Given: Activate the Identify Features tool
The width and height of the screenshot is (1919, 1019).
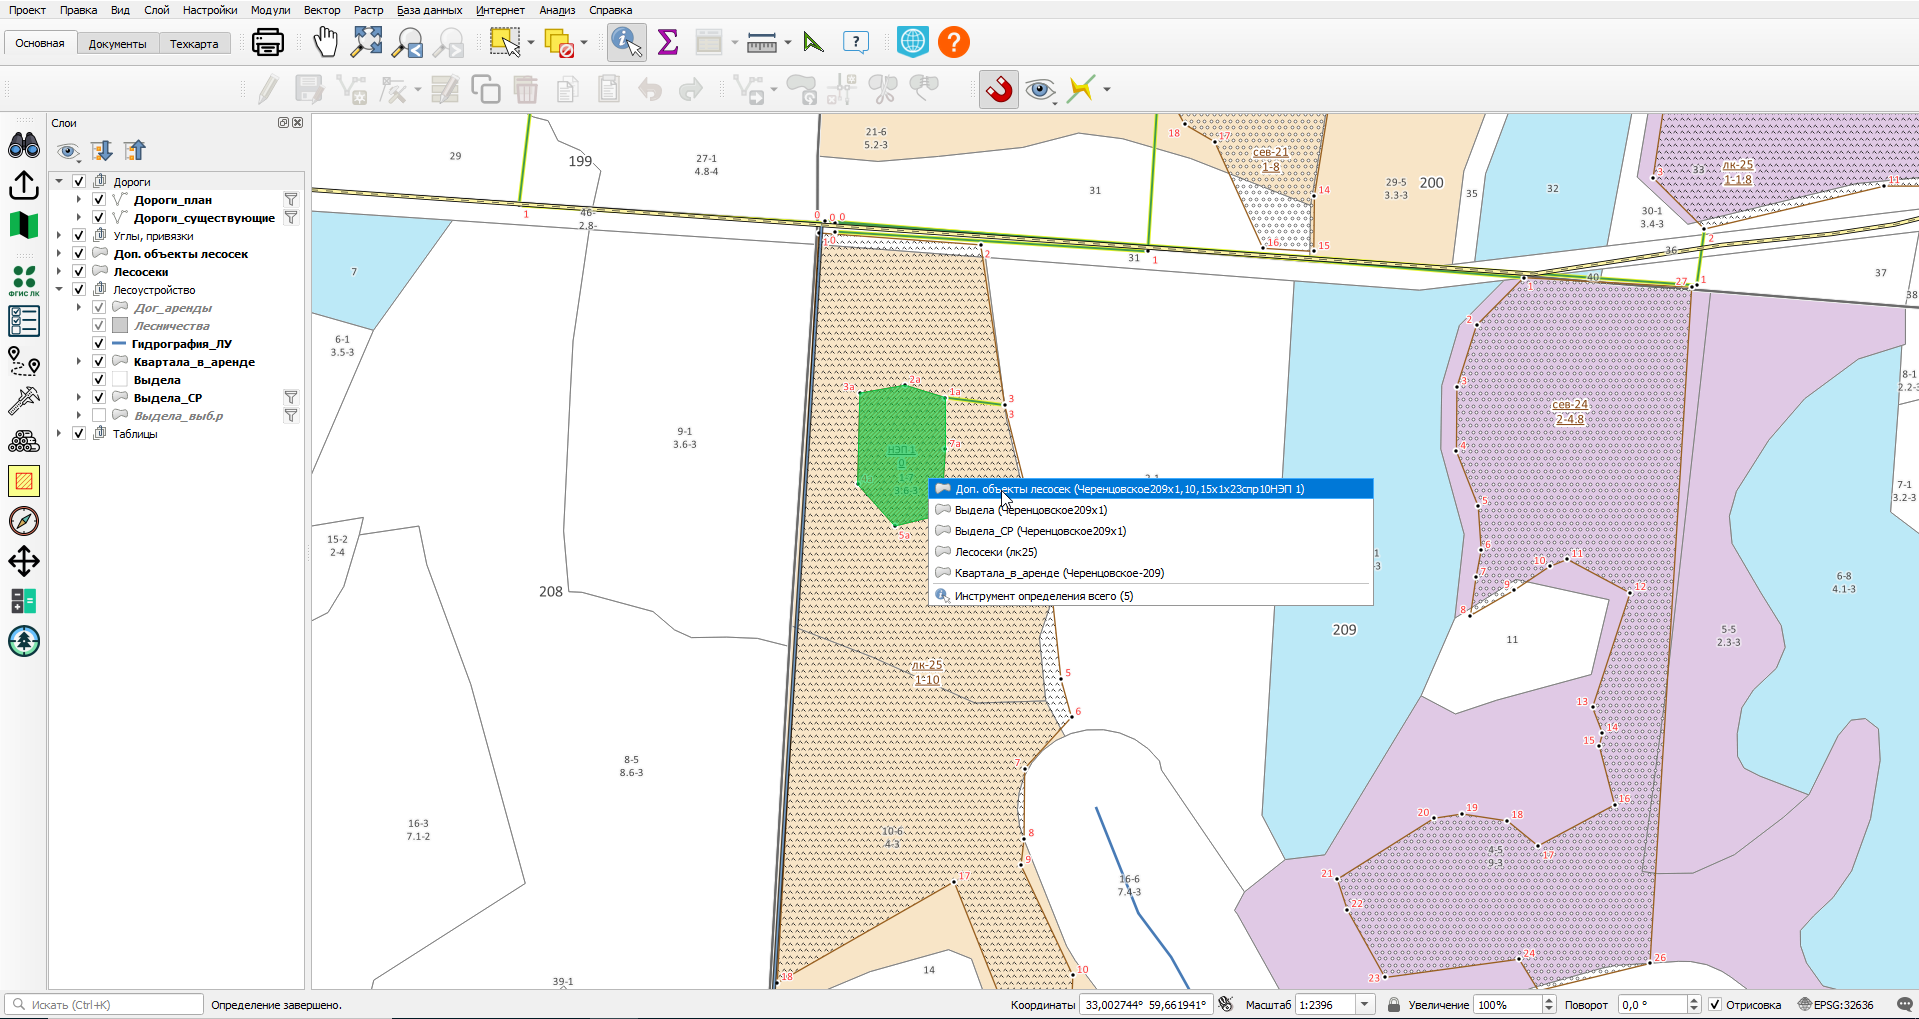Looking at the screenshot, I should tap(627, 42).
